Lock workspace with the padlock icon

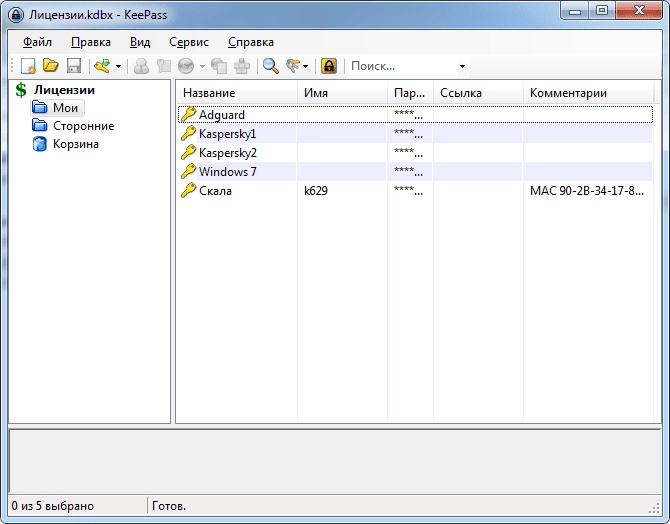tap(329, 66)
